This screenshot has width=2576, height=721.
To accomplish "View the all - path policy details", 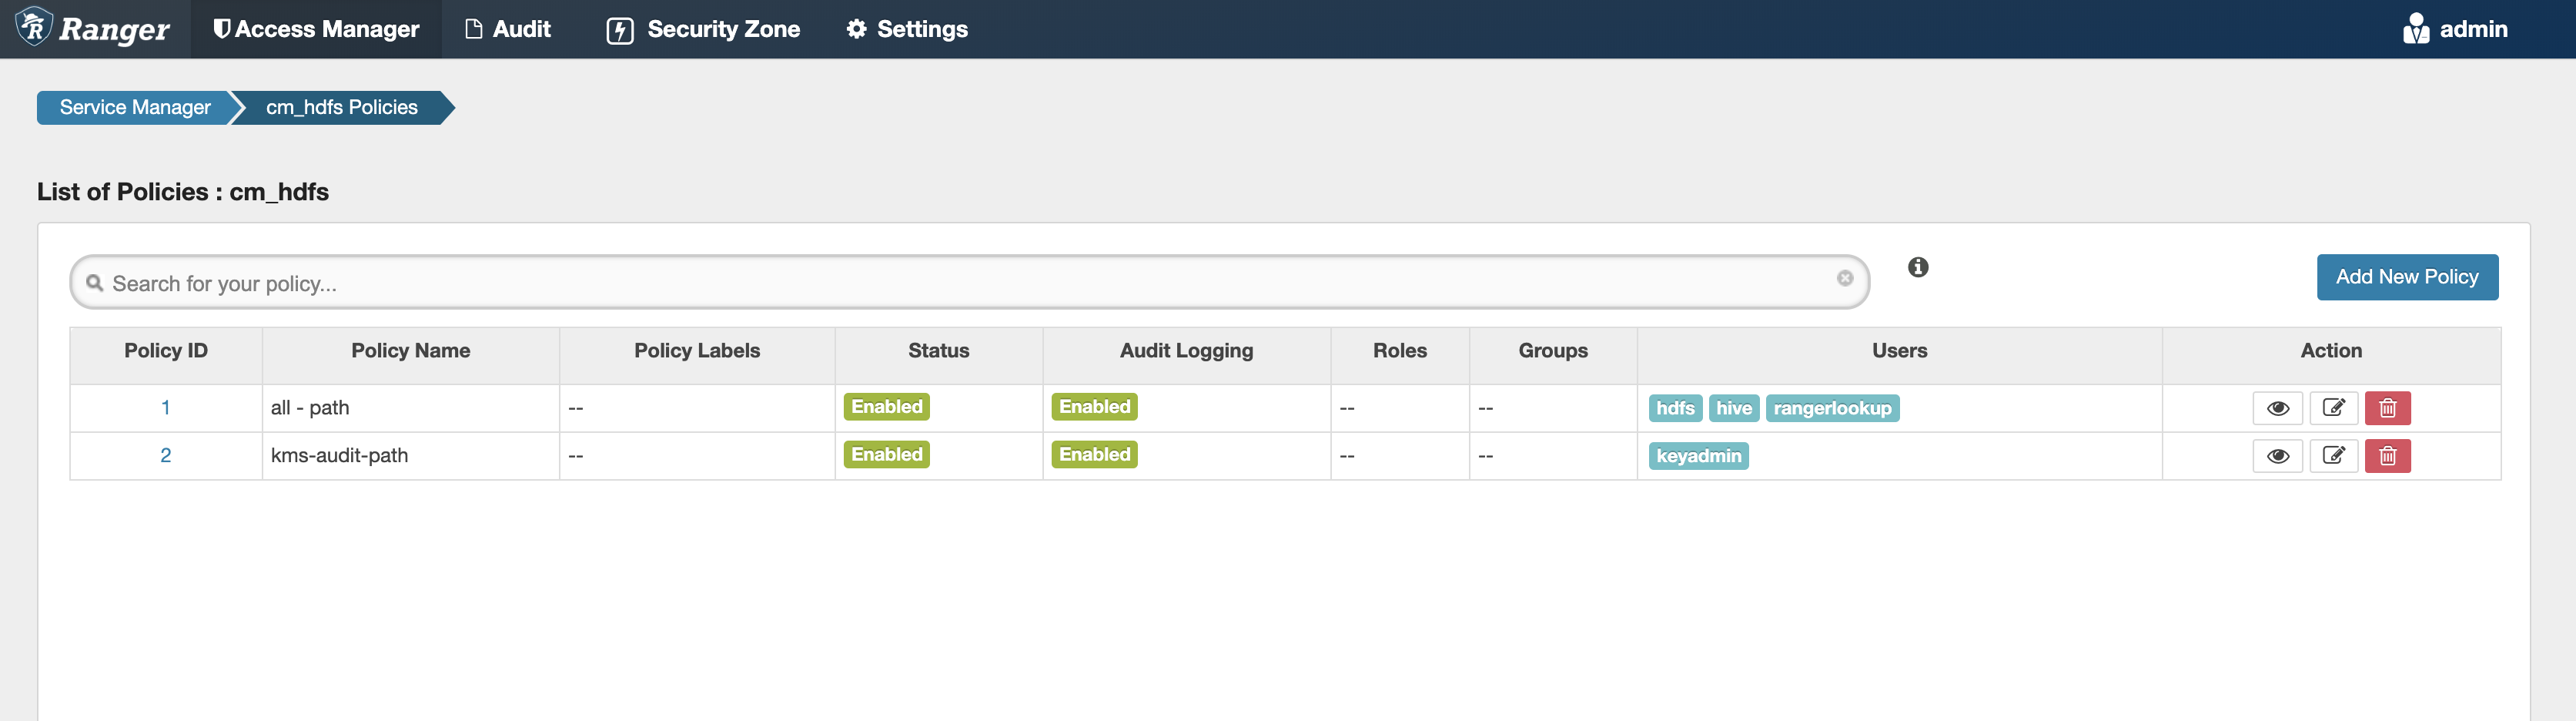I will 2277,408.
